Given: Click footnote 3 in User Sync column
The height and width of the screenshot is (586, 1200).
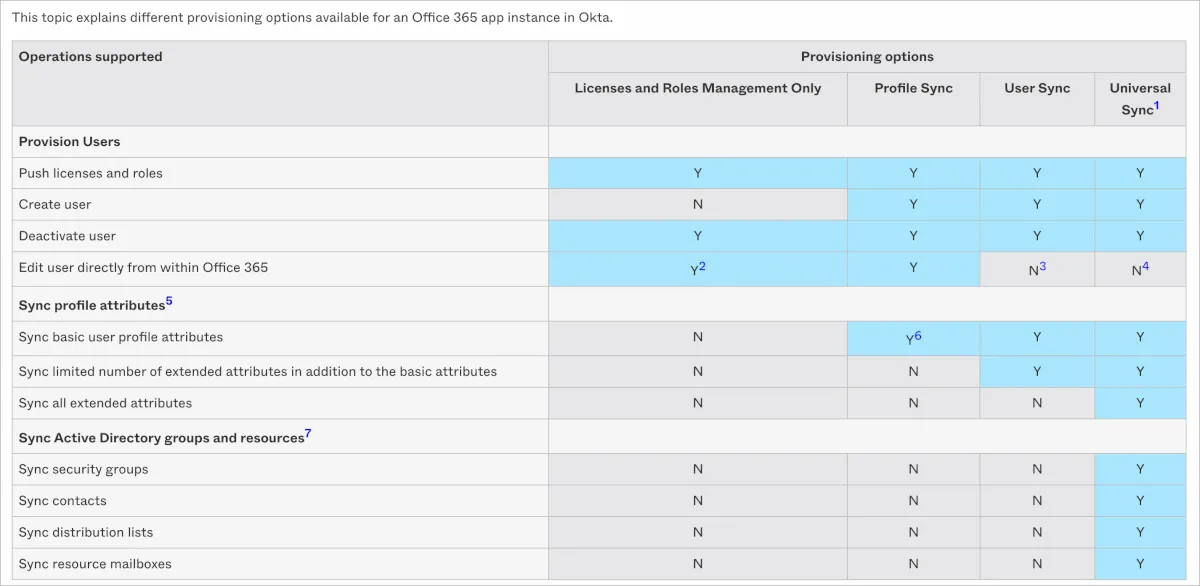Looking at the screenshot, I should click(1043, 265).
